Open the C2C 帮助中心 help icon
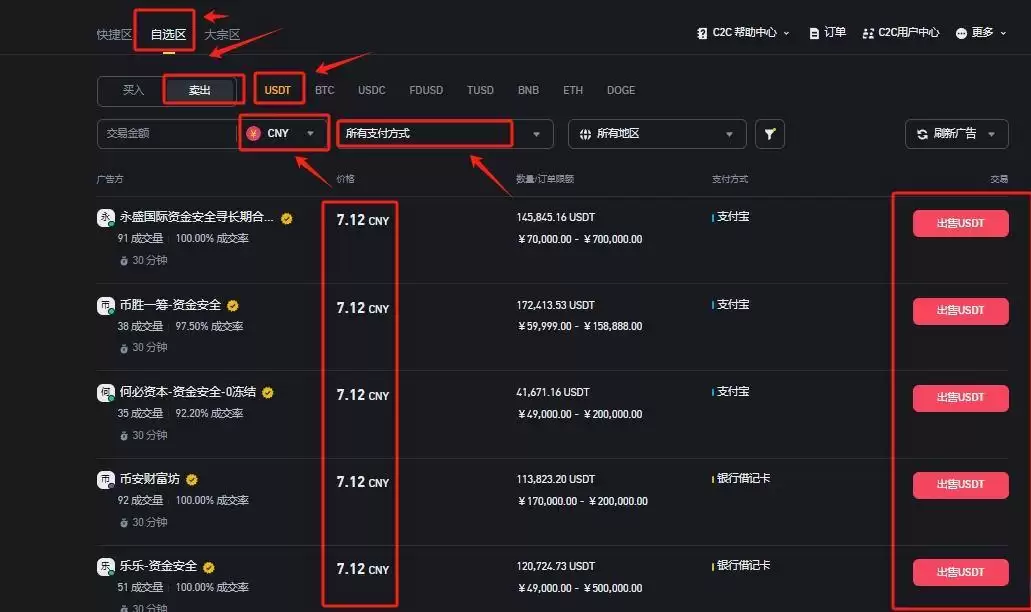Image resolution: width=1031 pixels, height=612 pixels. 704,32
